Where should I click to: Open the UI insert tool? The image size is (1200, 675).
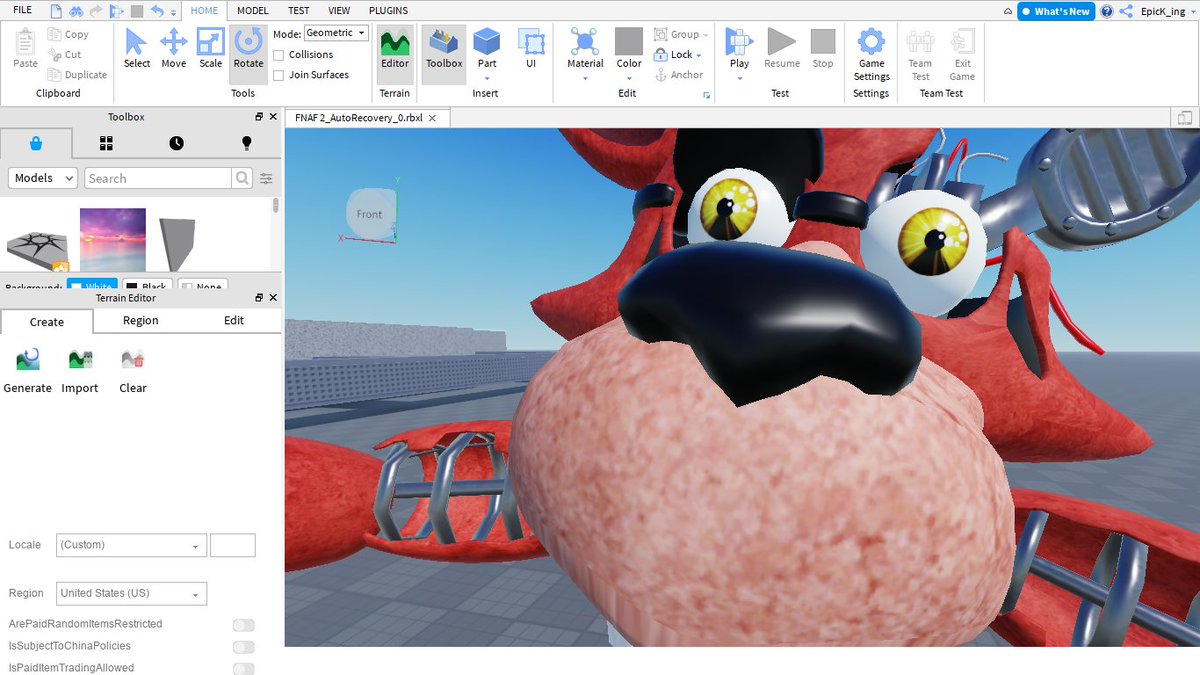[531, 50]
